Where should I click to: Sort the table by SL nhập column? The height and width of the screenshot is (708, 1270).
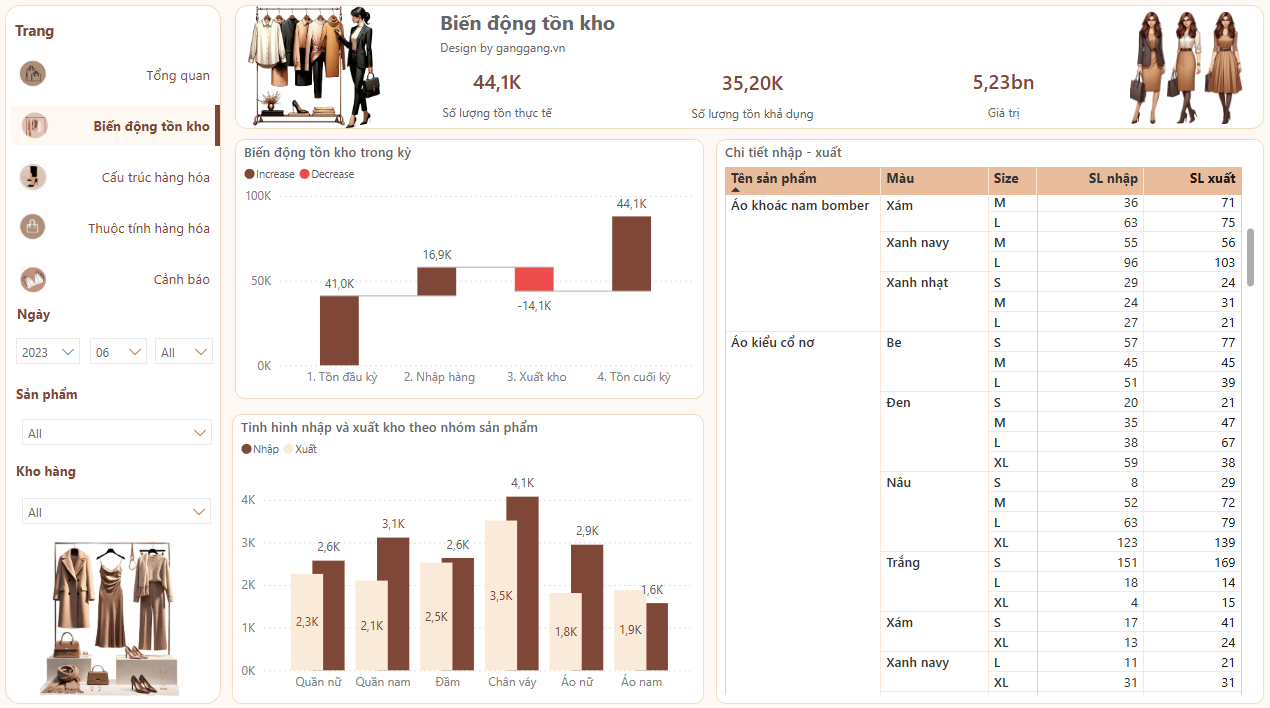point(1112,179)
